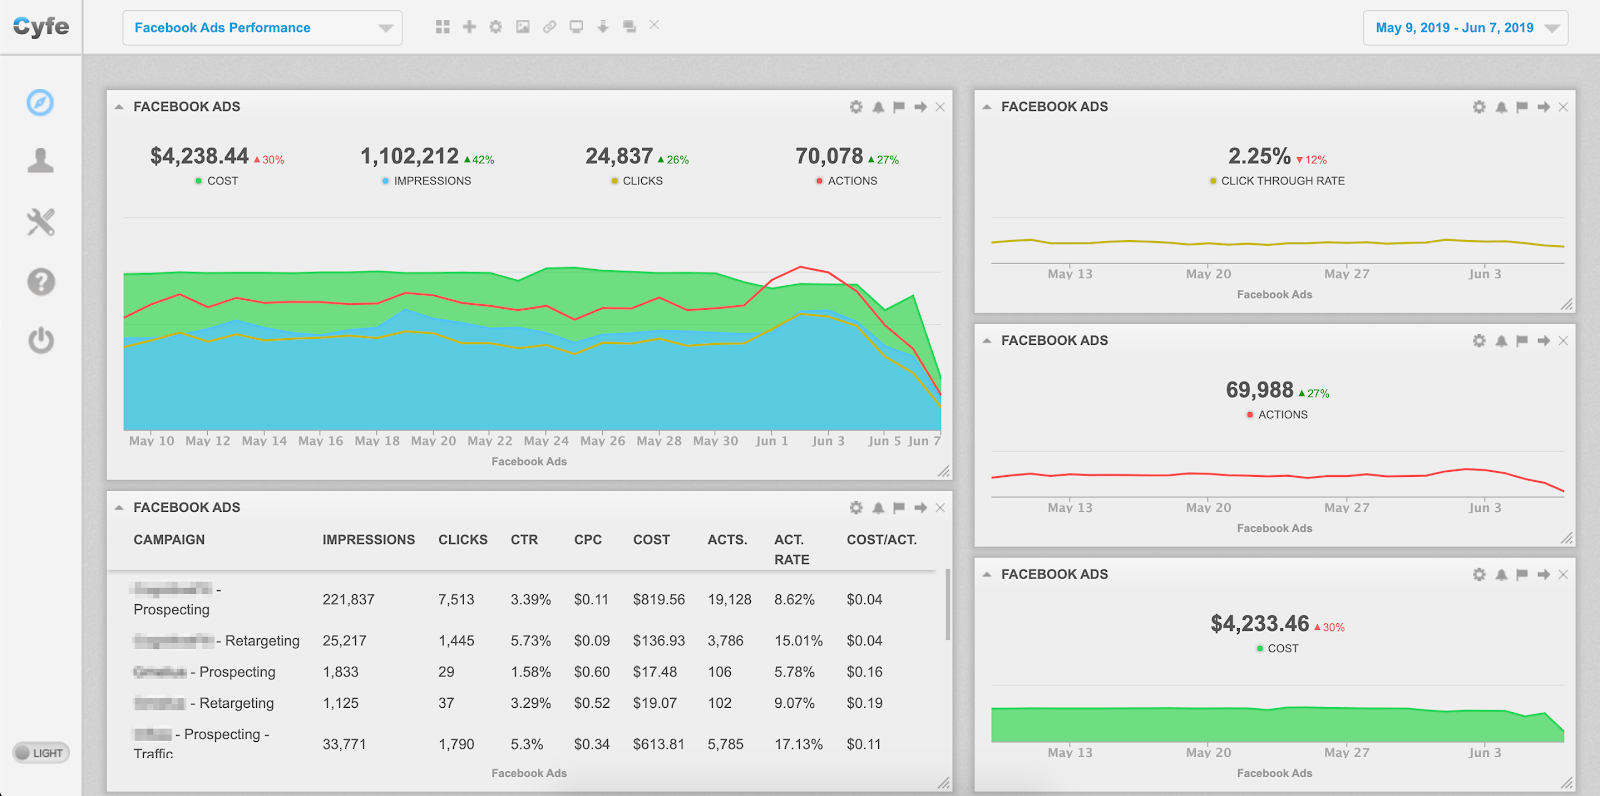The width and height of the screenshot is (1600, 796).
Task: Toggle IMPRESSIONS series in main chart legend
Action: click(x=426, y=181)
